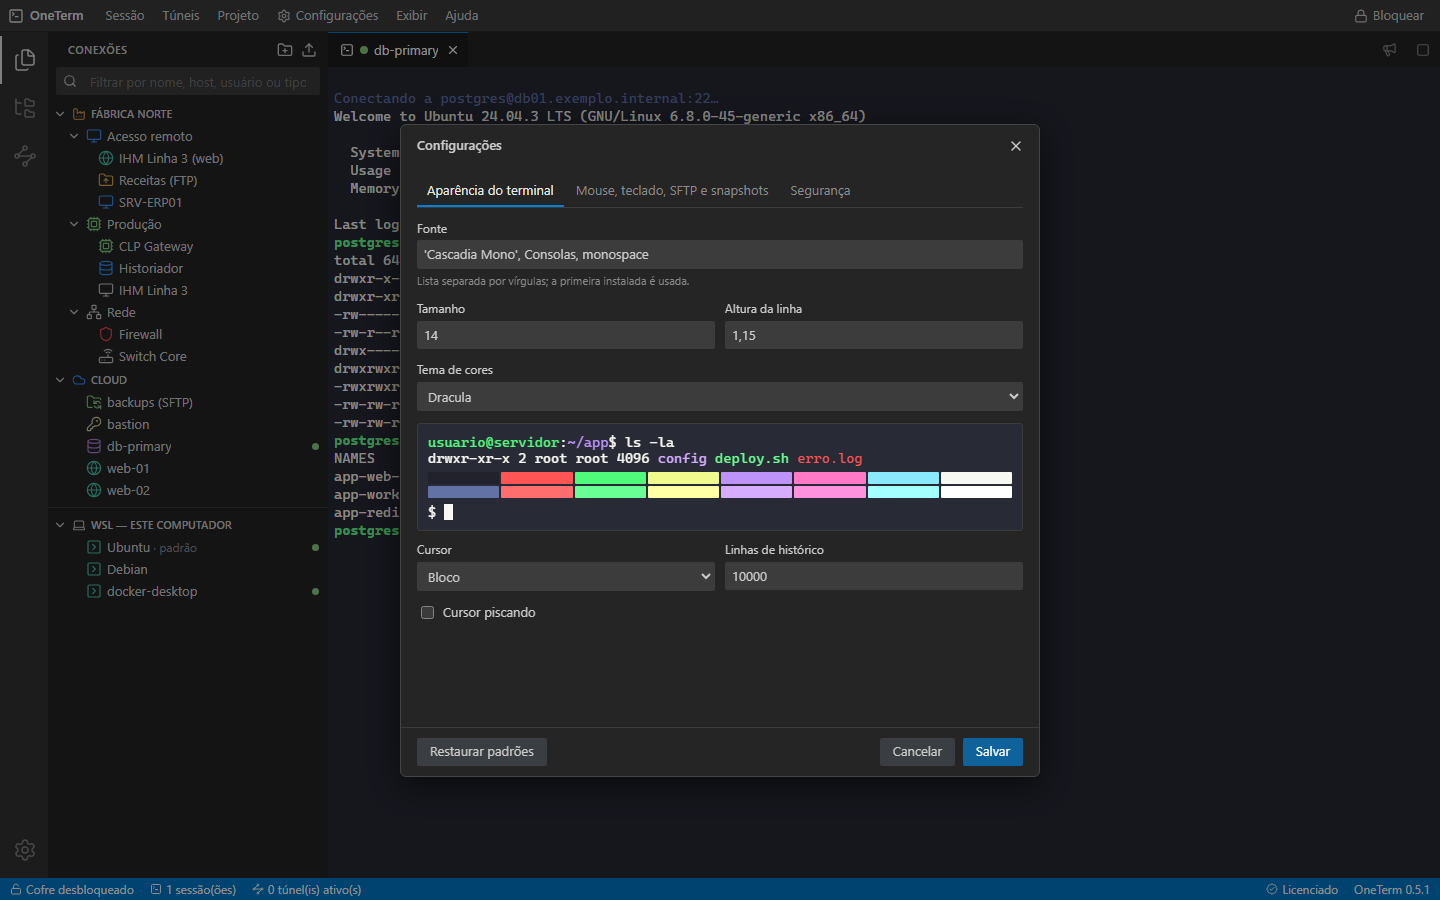This screenshot has height=900, width=1440.
Task: Open the Tema de cores dropdown
Action: tap(720, 397)
